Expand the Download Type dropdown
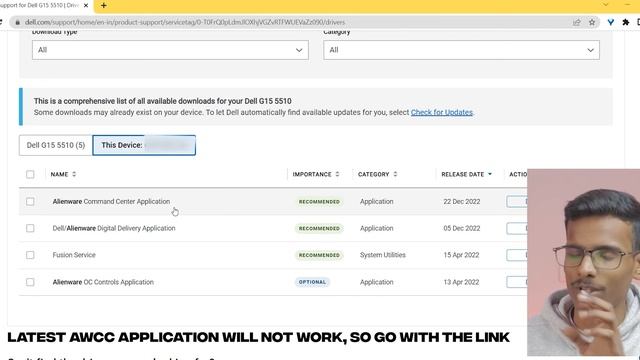 (x=170, y=50)
